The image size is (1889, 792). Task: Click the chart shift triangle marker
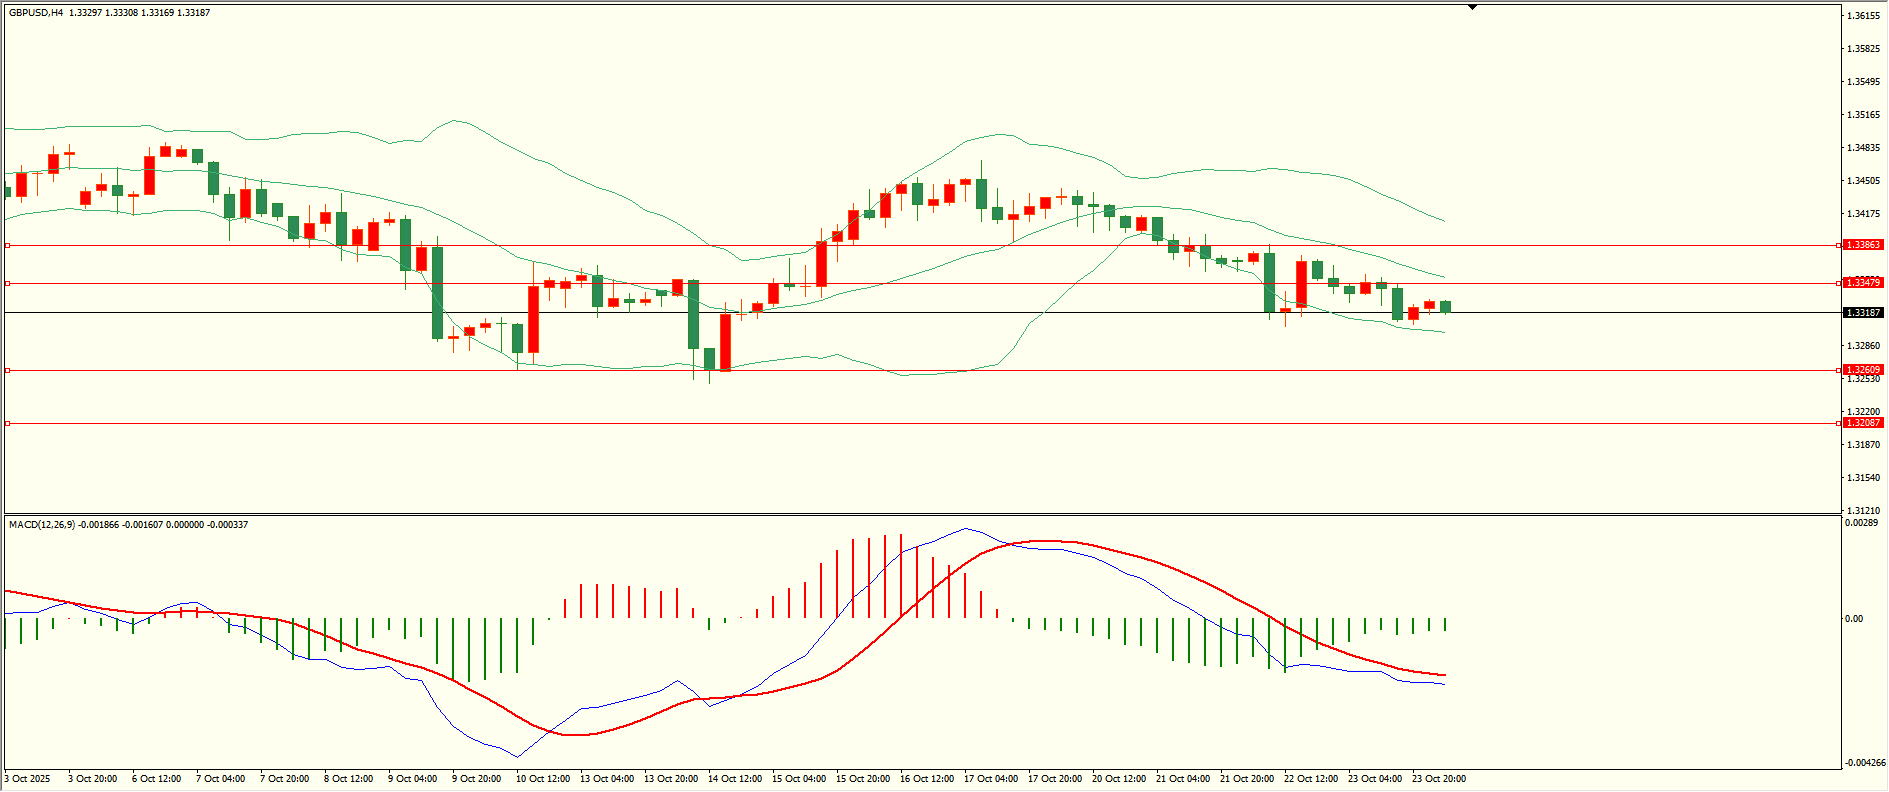tap(1472, 7)
